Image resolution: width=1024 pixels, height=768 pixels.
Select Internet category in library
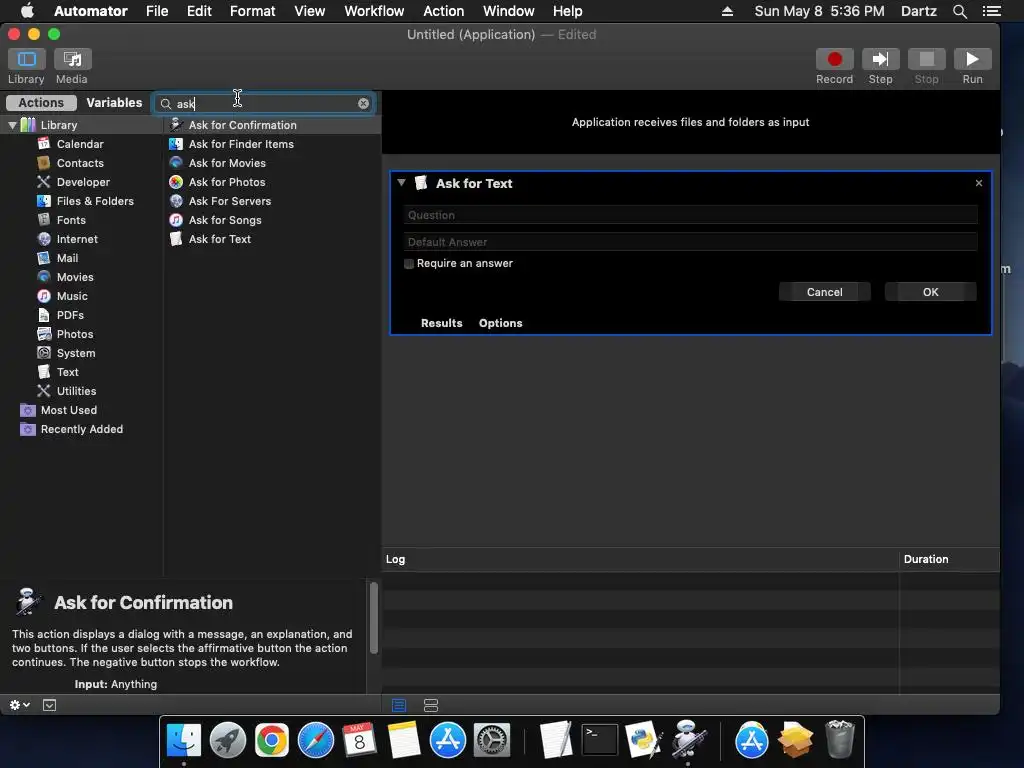point(76,239)
